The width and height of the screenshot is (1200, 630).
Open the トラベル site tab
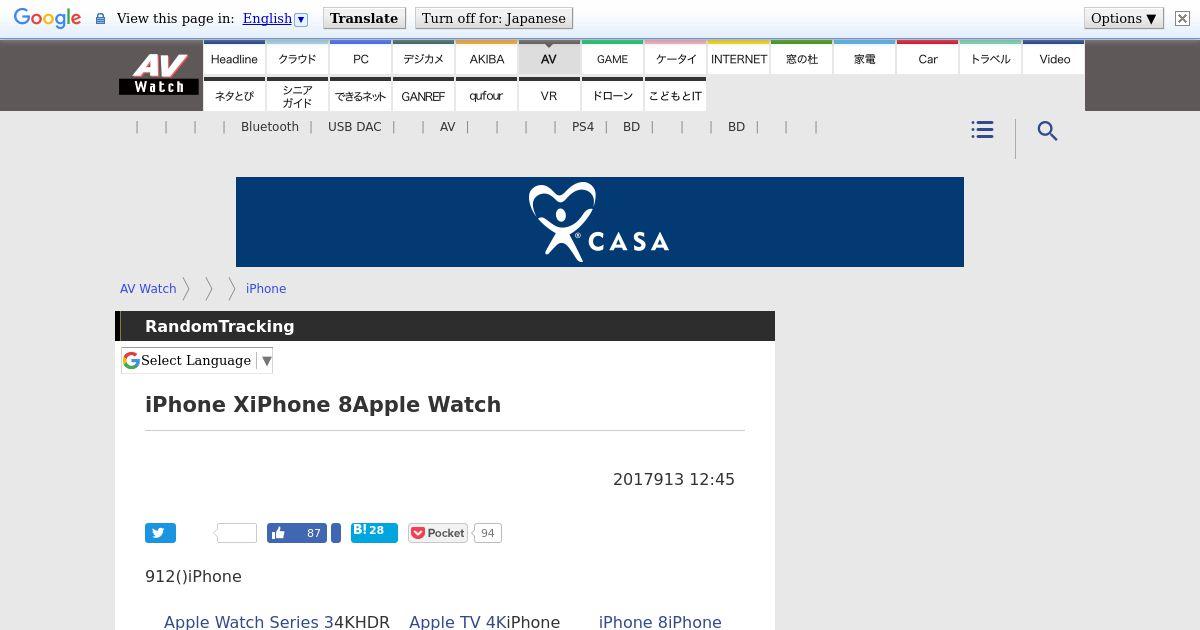pos(991,59)
